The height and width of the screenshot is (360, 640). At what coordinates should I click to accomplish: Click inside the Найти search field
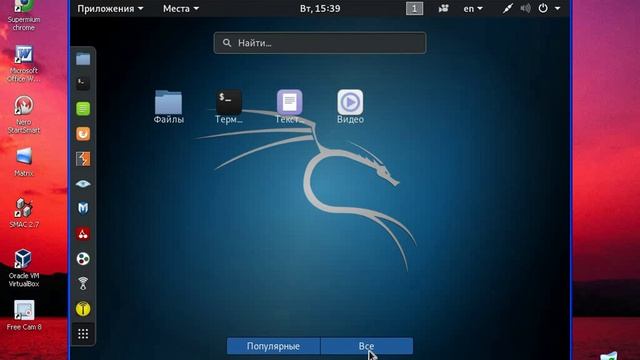pyautogui.click(x=320, y=43)
